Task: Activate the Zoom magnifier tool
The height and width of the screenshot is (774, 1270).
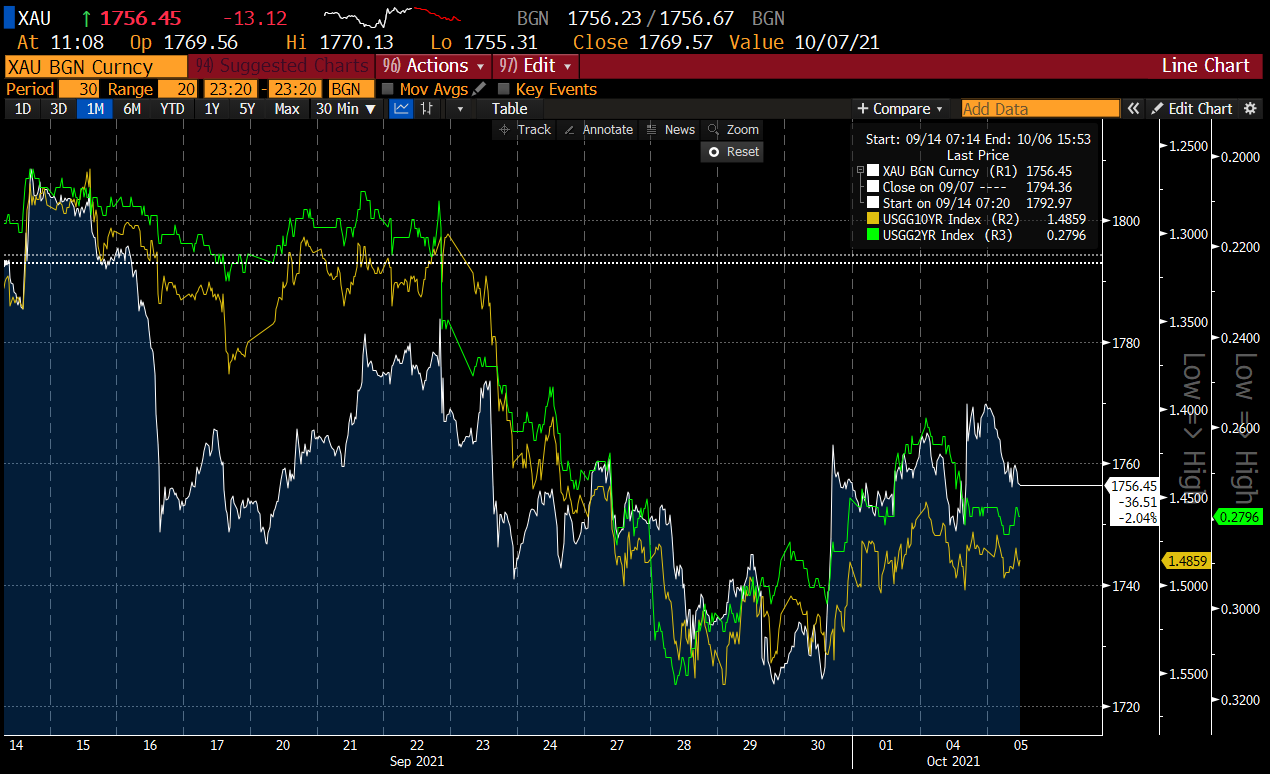Action: (x=733, y=129)
